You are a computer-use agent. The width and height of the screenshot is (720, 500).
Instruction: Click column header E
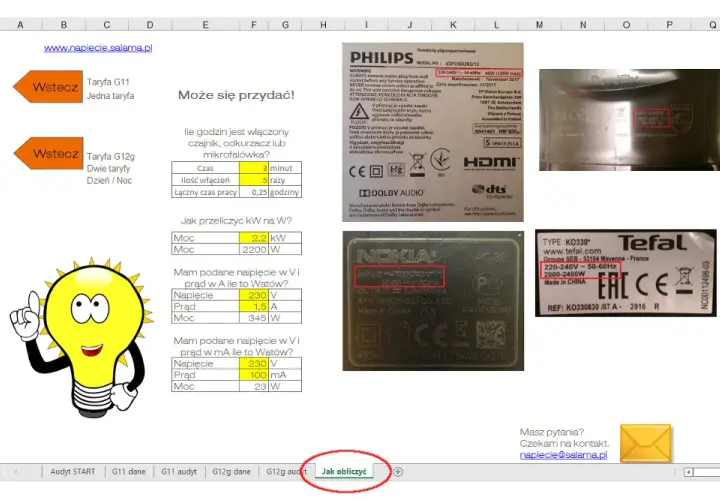tap(205, 25)
